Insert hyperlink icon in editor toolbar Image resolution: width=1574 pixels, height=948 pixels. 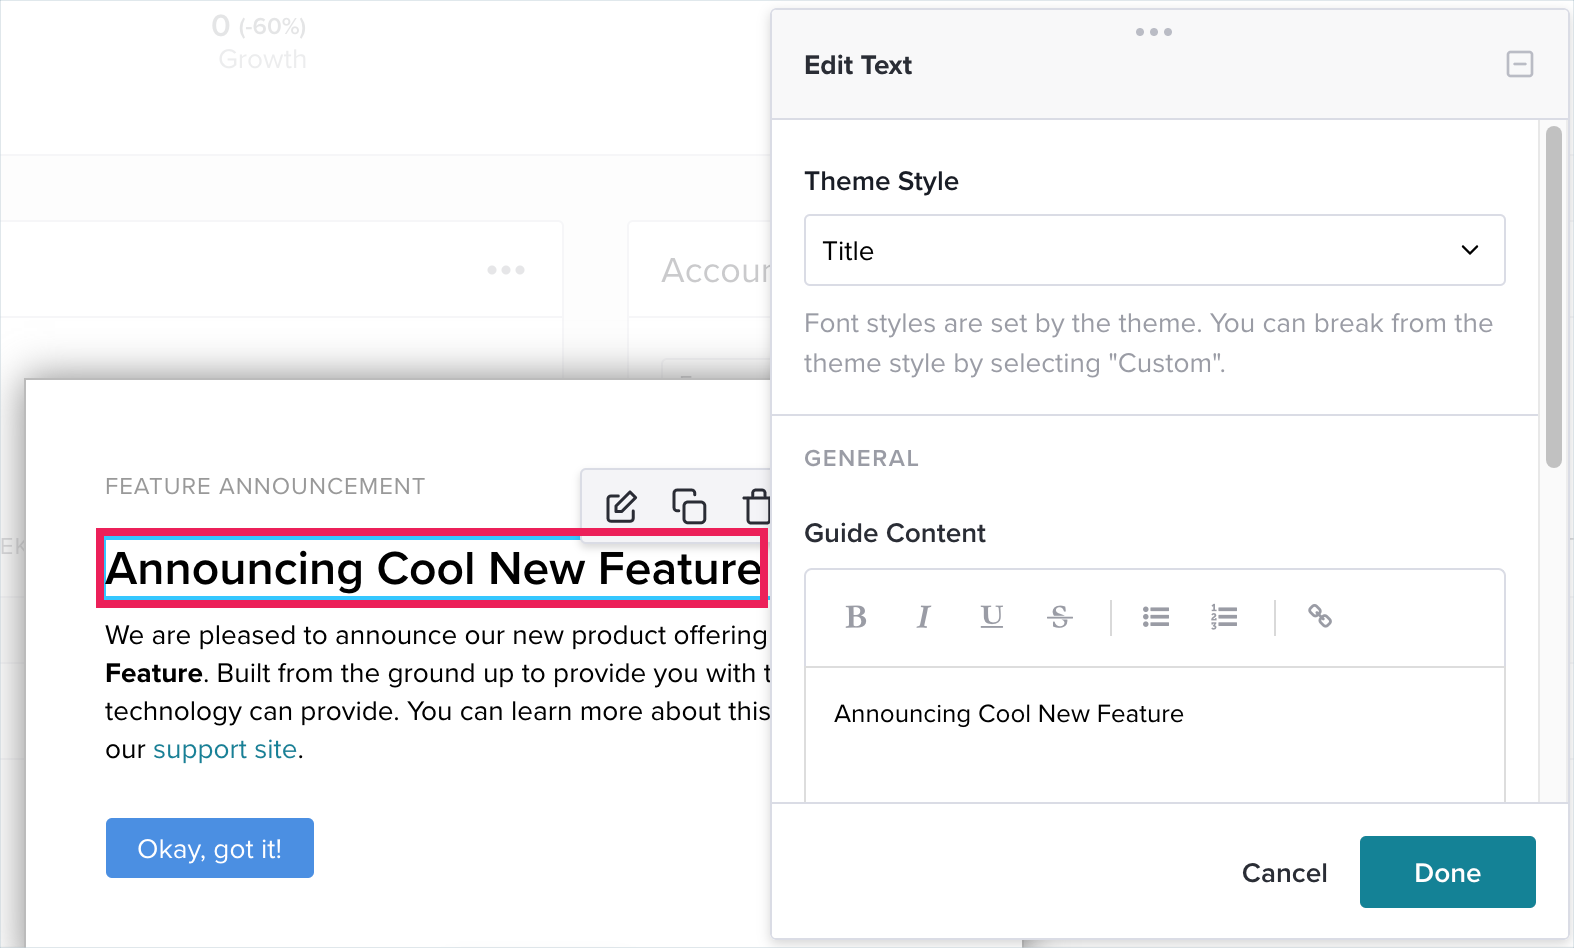1320,616
